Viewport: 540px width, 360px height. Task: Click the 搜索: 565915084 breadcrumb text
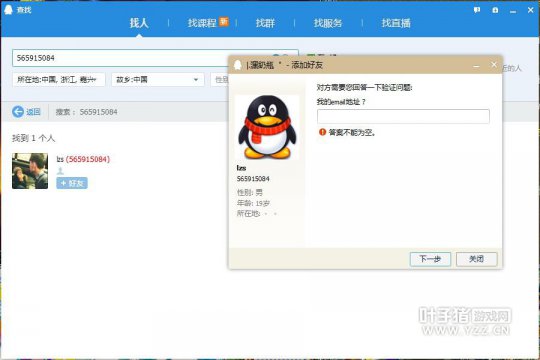[86, 112]
